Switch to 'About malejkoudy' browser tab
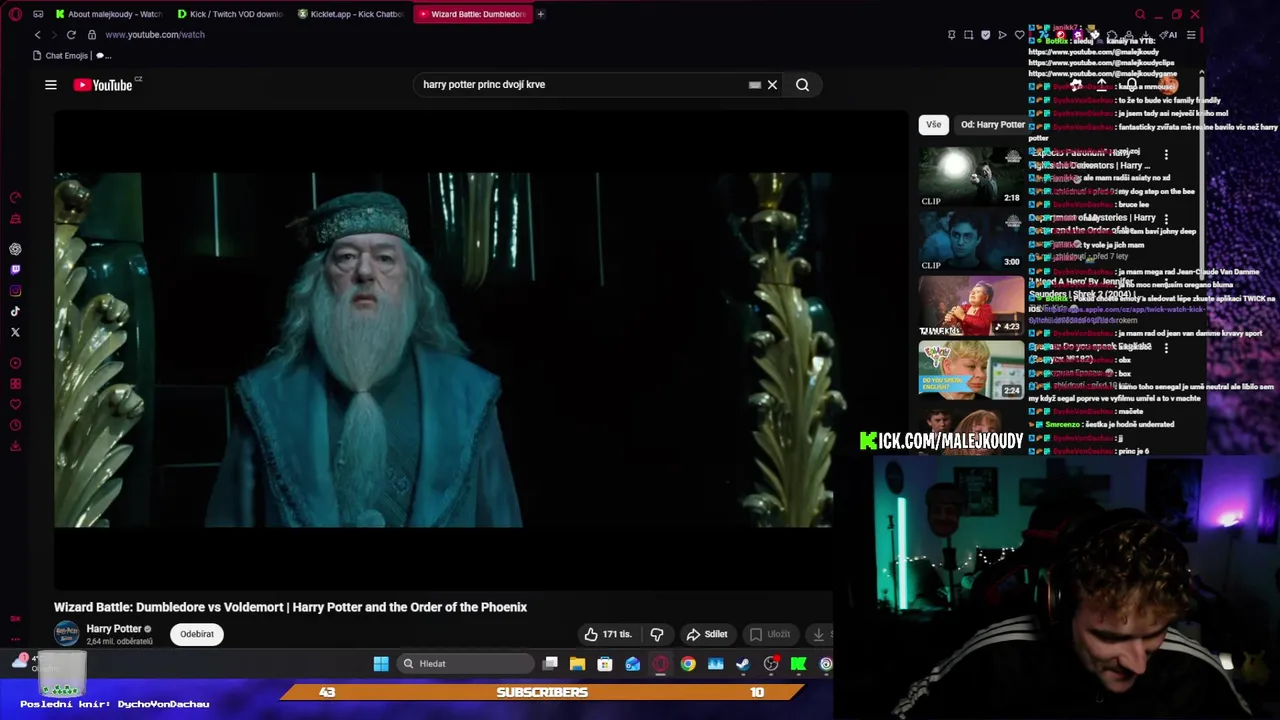Viewport: 1280px width, 720px height. (108, 14)
